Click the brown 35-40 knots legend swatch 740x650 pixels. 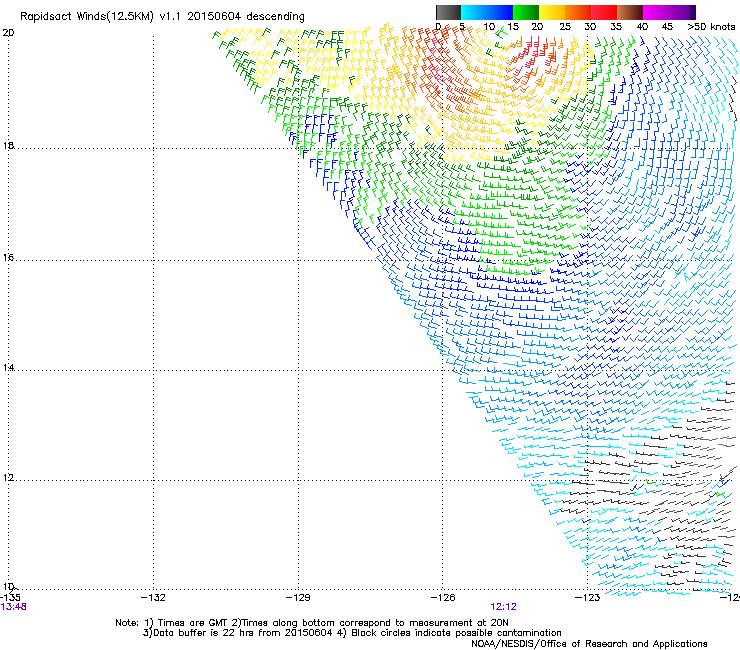[630, 12]
